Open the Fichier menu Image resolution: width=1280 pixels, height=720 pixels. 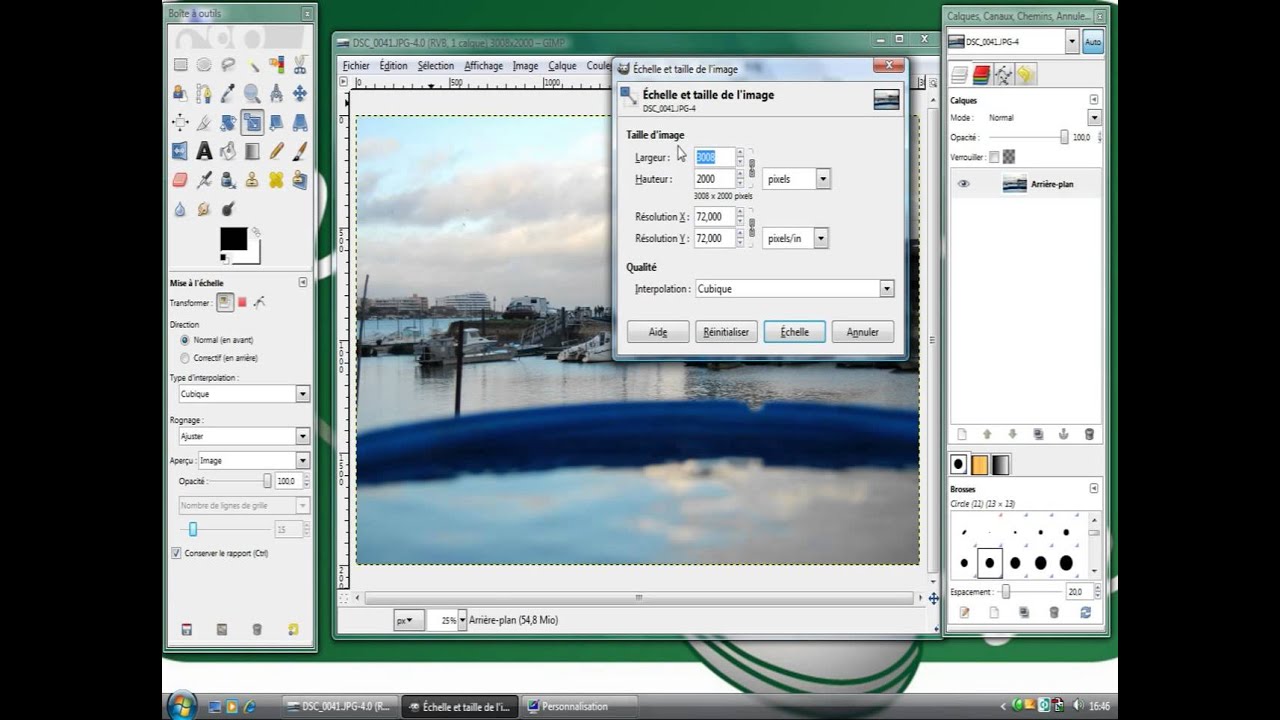[x=356, y=66]
